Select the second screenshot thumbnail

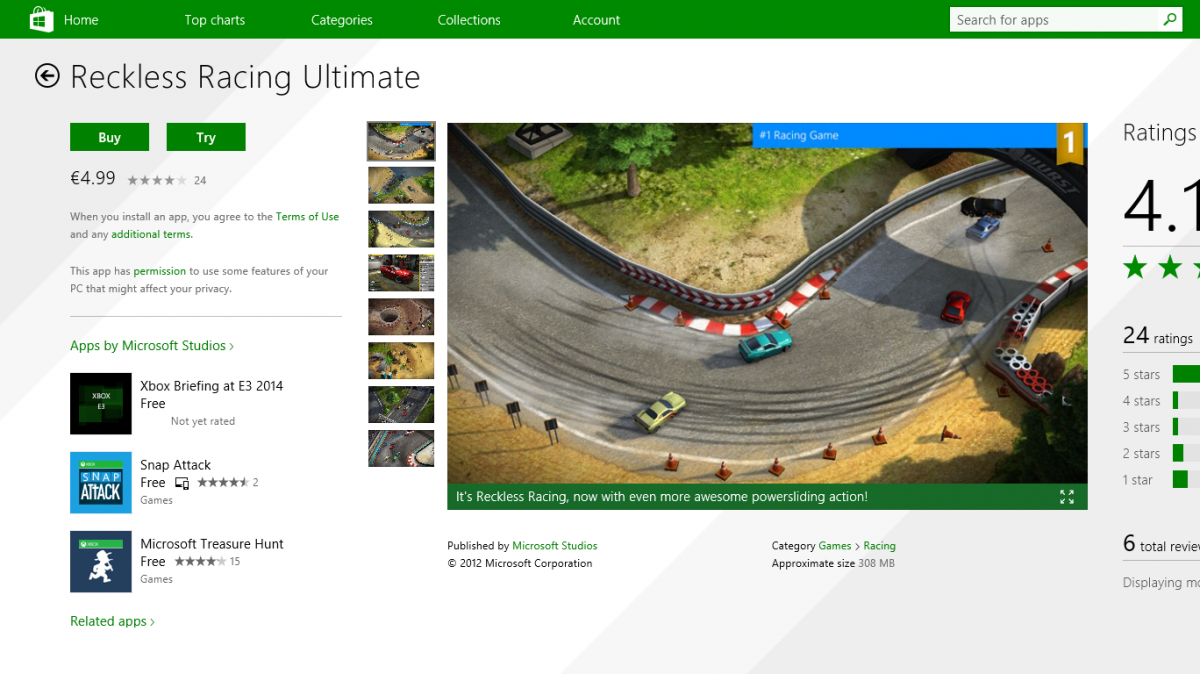coord(401,185)
